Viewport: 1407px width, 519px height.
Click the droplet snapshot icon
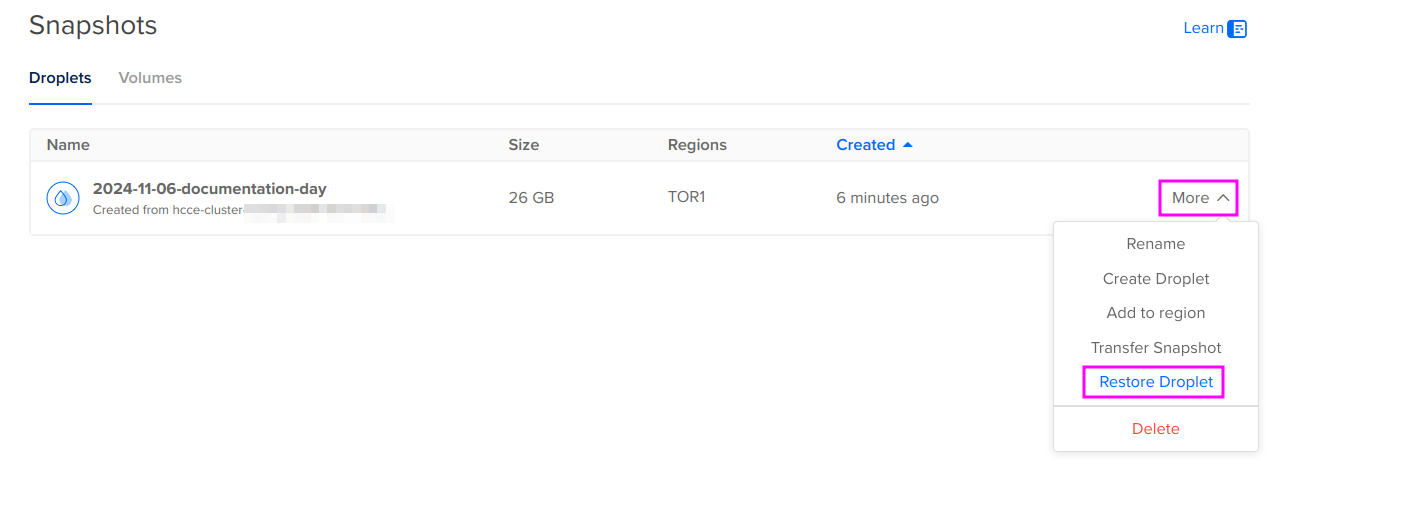tap(63, 198)
